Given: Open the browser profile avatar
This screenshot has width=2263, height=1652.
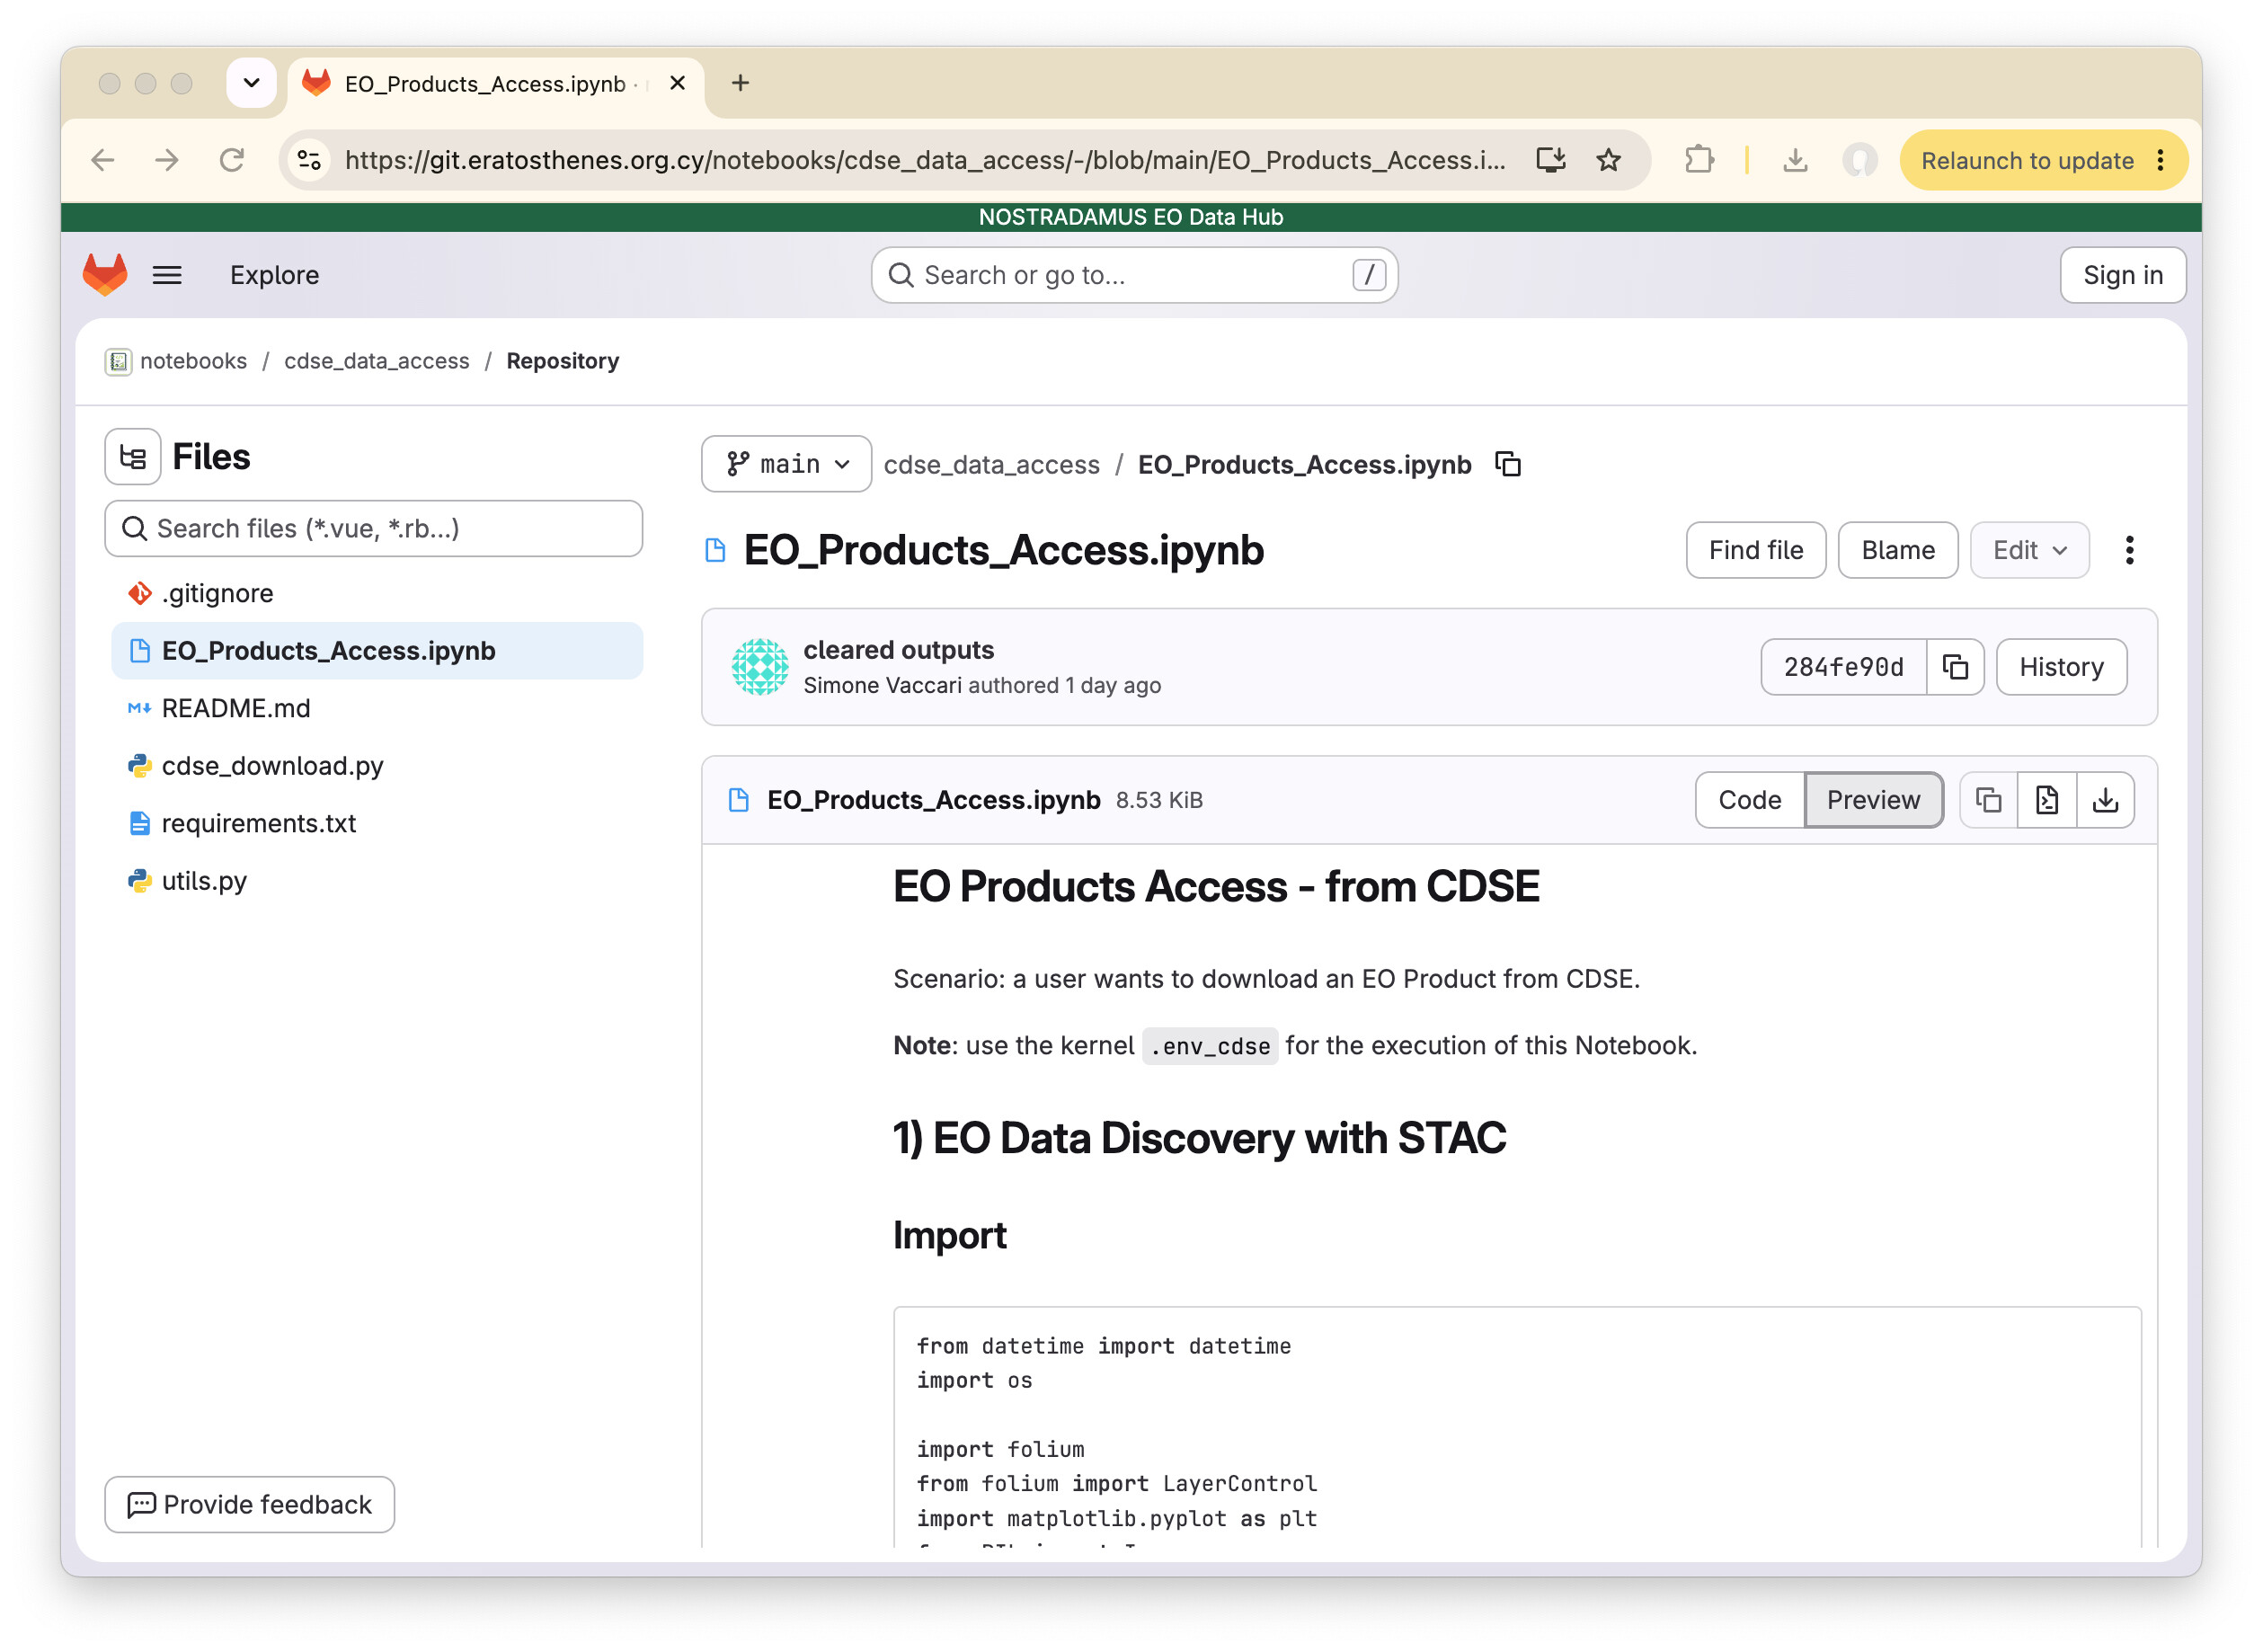Looking at the screenshot, I should (x=1859, y=160).
